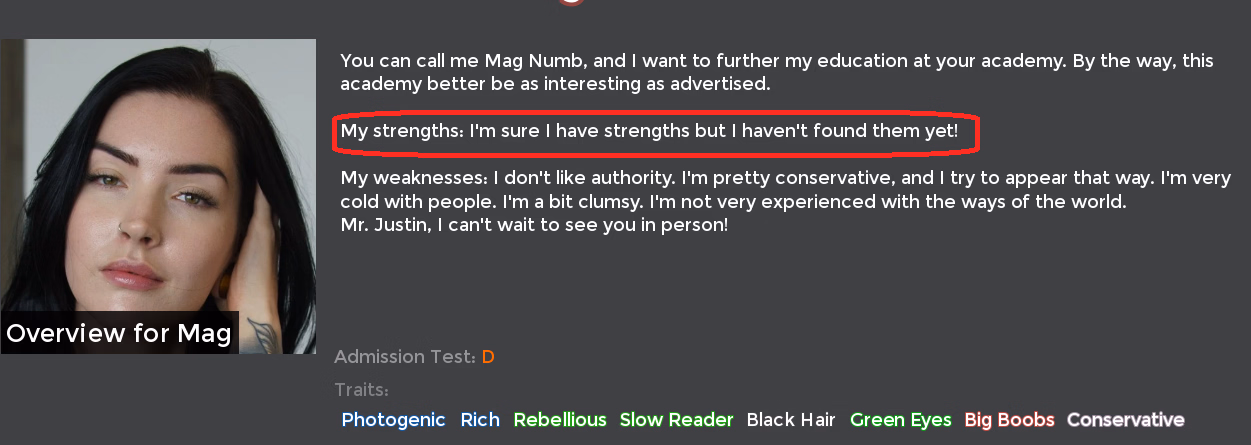Viewport: 1251px width, 445px height.
Task: Select the Green Eyes trait
Action: (900, 420)
